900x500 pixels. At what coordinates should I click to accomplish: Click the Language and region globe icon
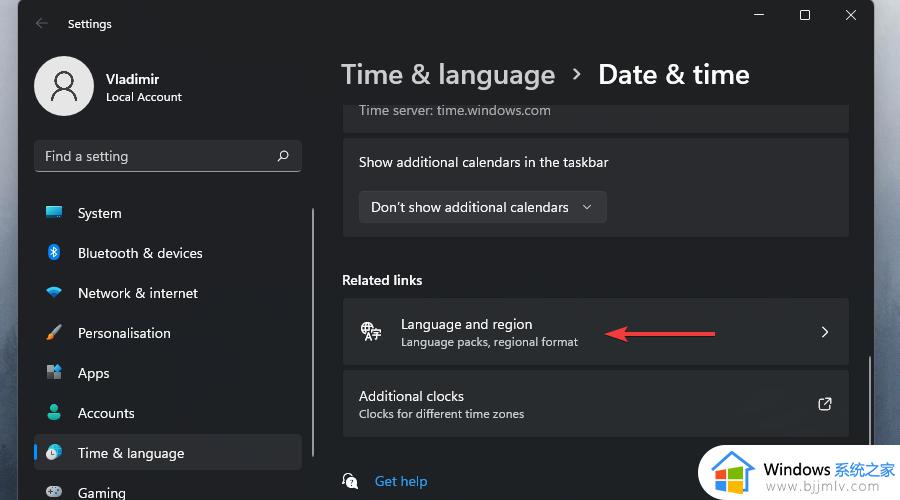pos(371,332)
